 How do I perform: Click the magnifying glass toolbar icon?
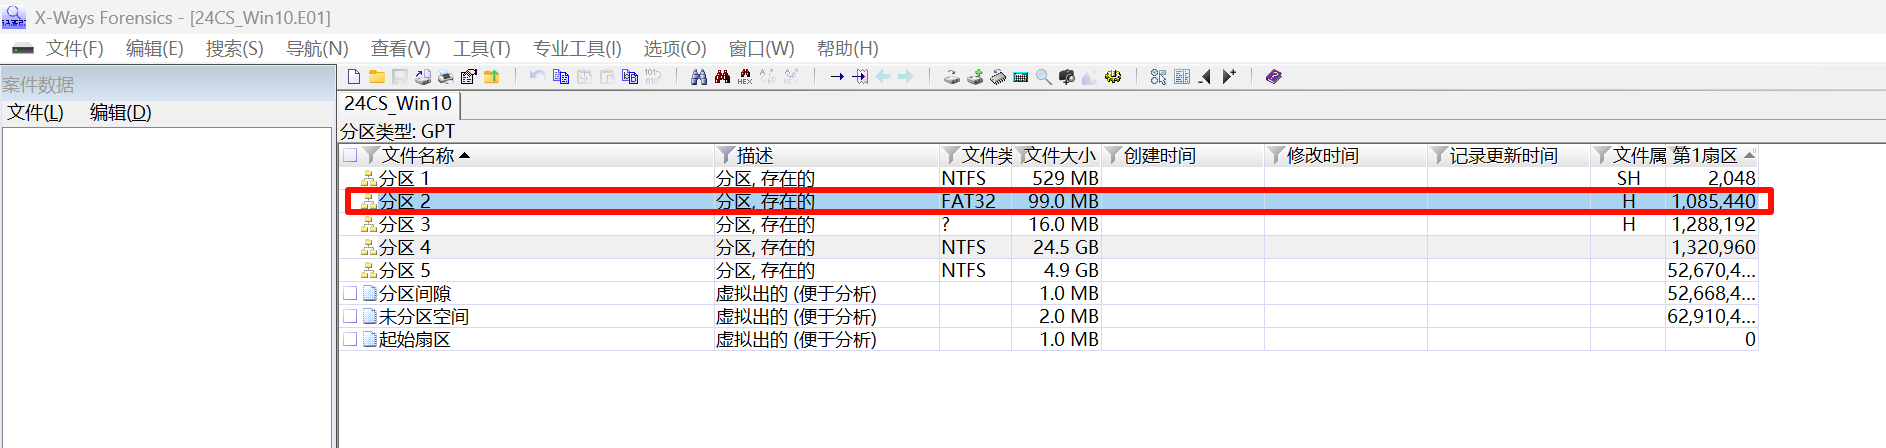click(1044, 77)
